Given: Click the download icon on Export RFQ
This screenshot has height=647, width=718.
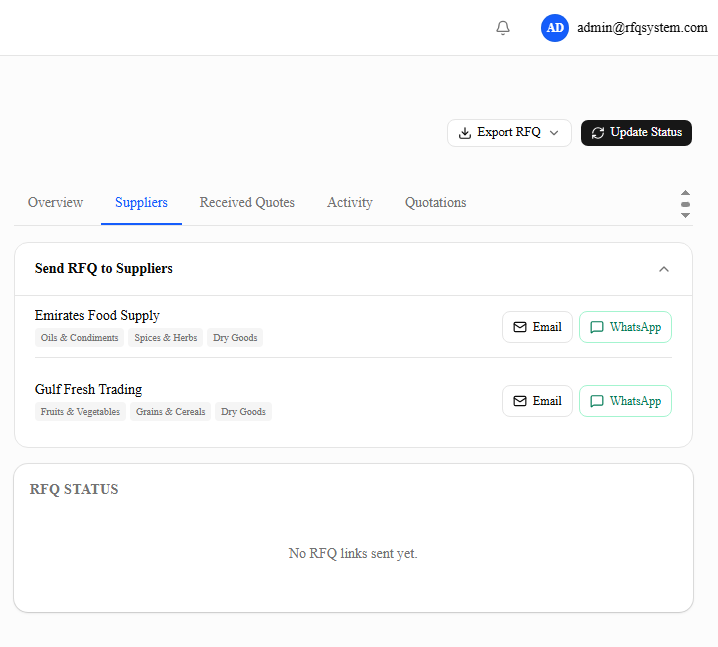Looking at the screenshot, I should [x=465, y=133].
